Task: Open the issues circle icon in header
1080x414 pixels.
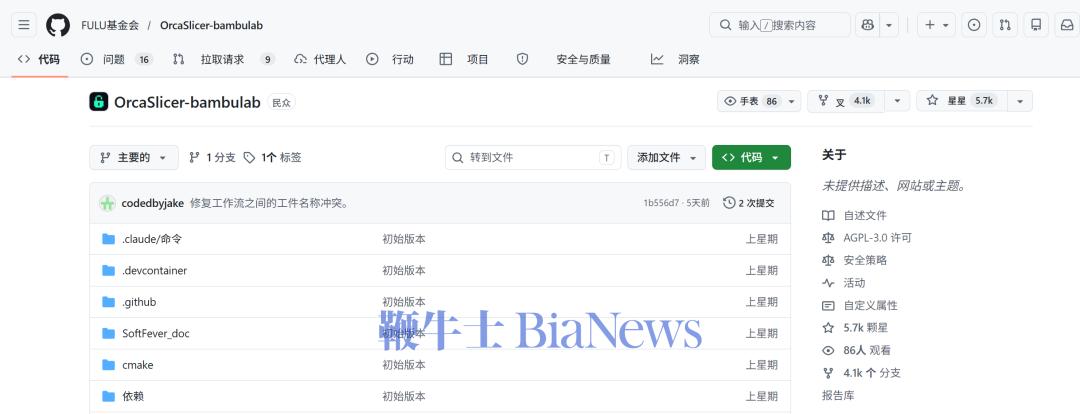Action: [x=974, y=25]
